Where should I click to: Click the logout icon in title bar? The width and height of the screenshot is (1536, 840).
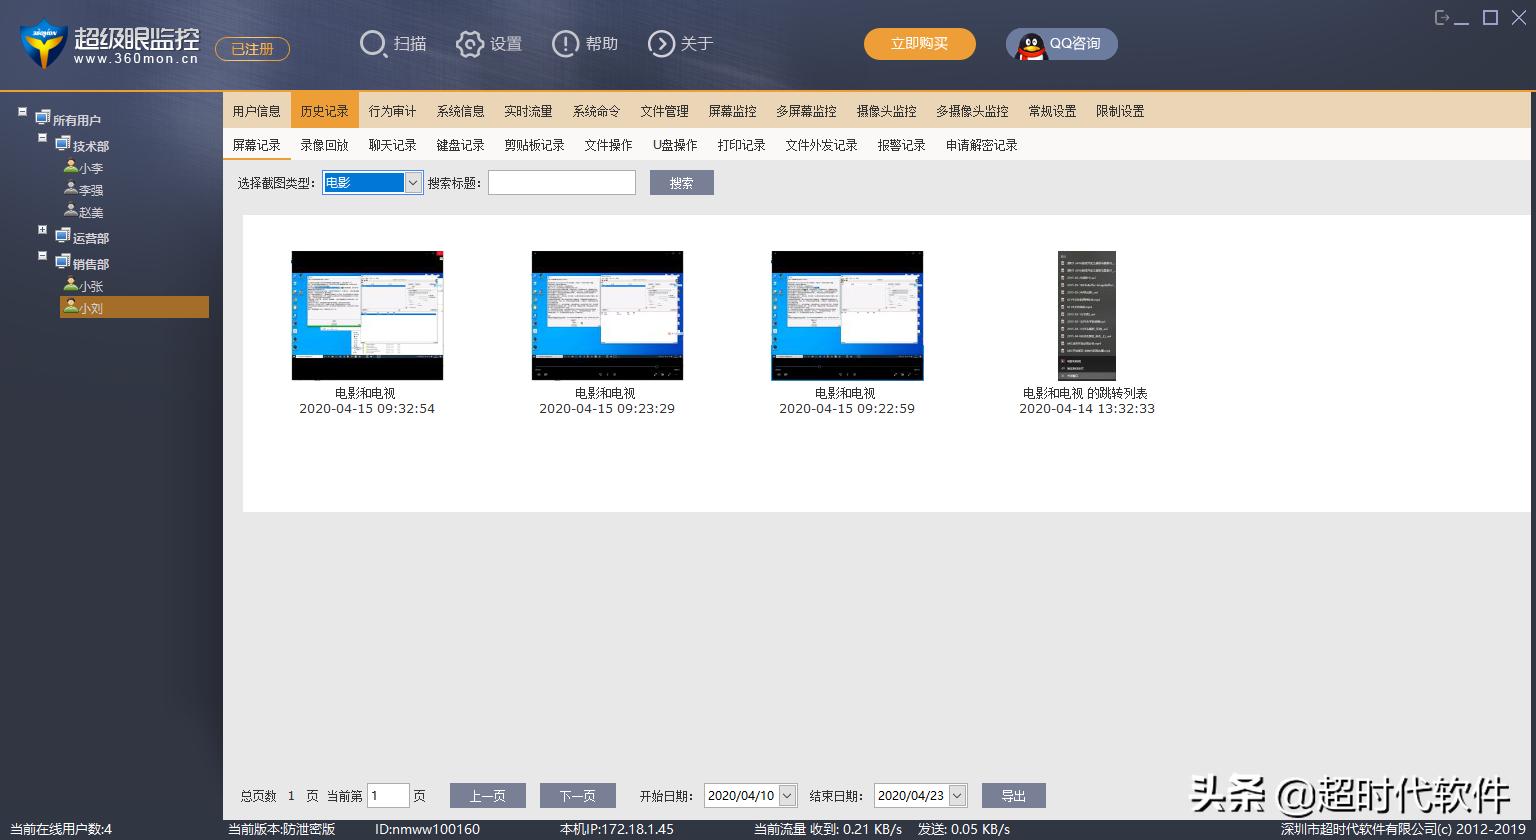pyautogui.click(x=1441, y=18)
